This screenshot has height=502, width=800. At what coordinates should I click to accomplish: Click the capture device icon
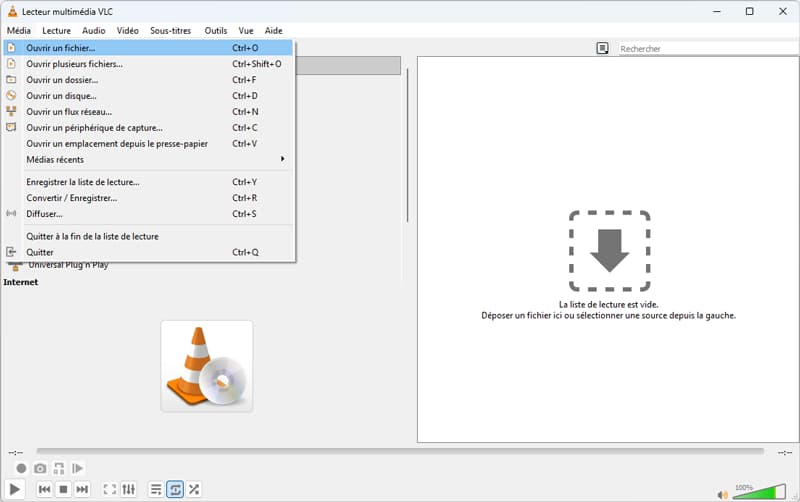point(11,127)
